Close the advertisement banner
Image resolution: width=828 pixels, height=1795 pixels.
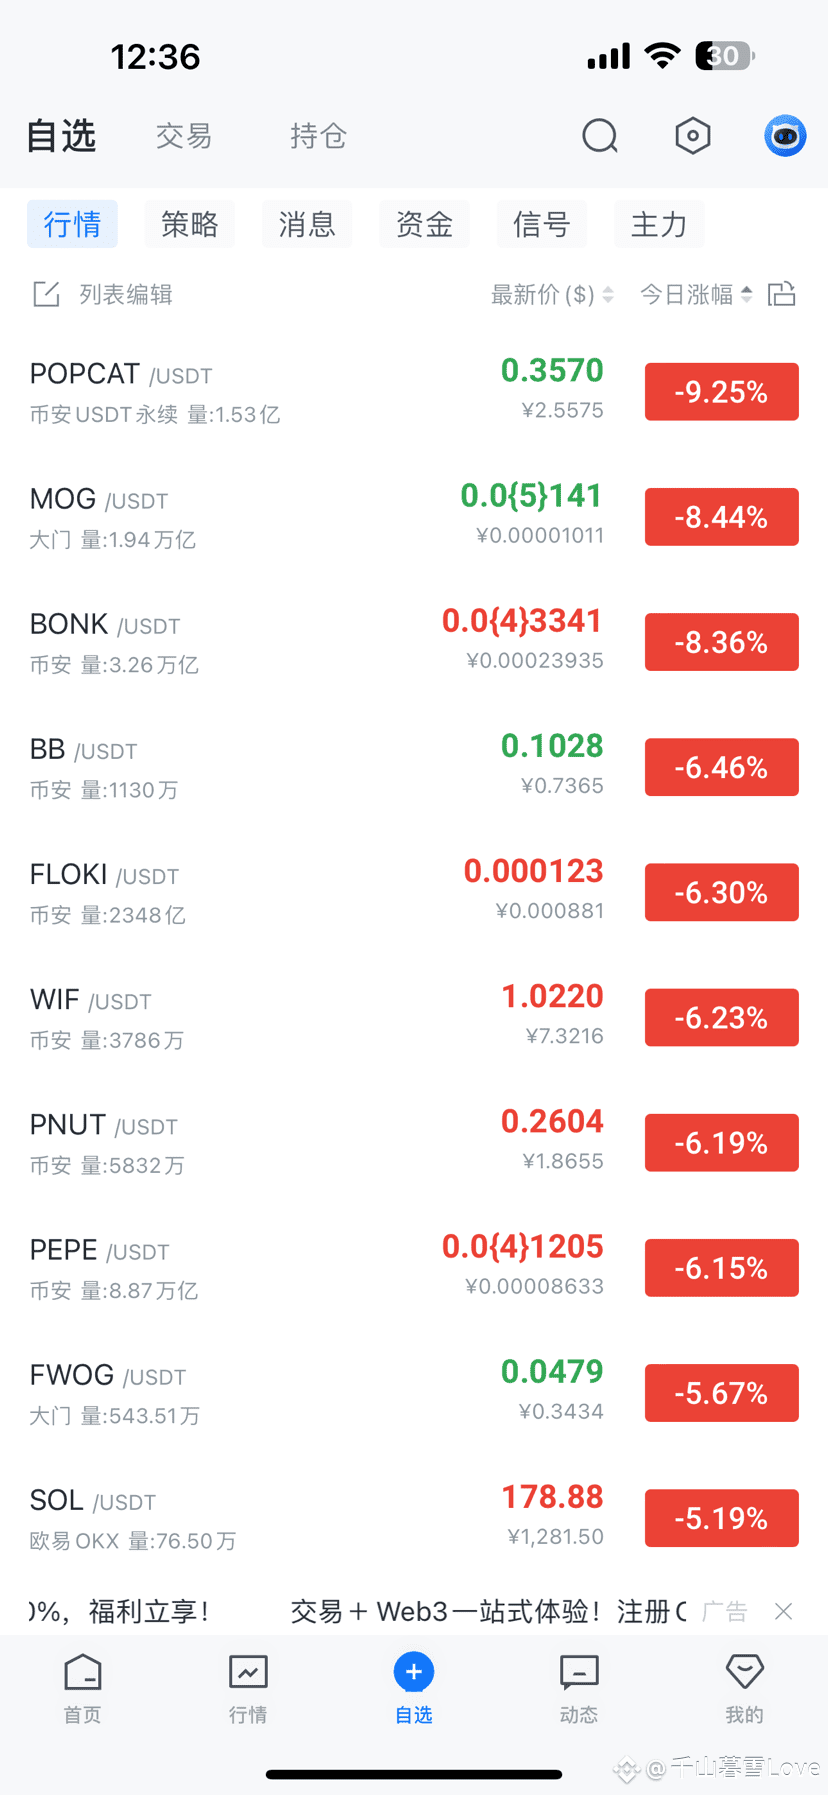[784, 1611]
